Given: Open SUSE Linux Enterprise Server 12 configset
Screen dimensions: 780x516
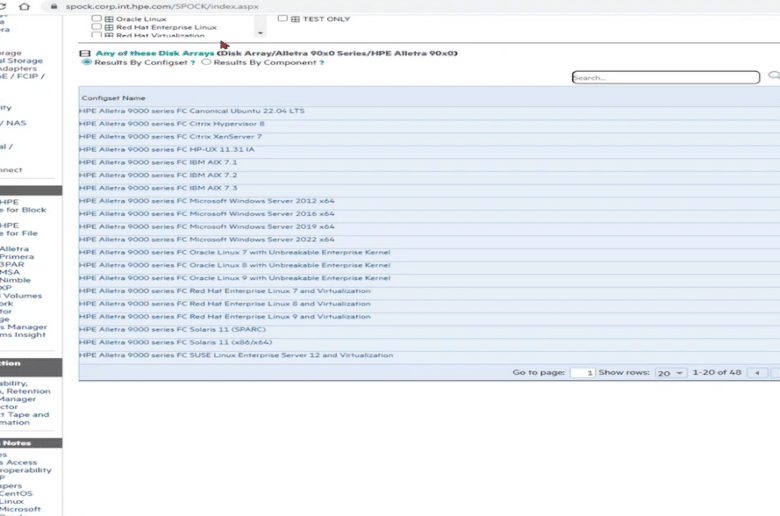Looking at the screenshot, I should pyautogui.click(x=236, y=356).
